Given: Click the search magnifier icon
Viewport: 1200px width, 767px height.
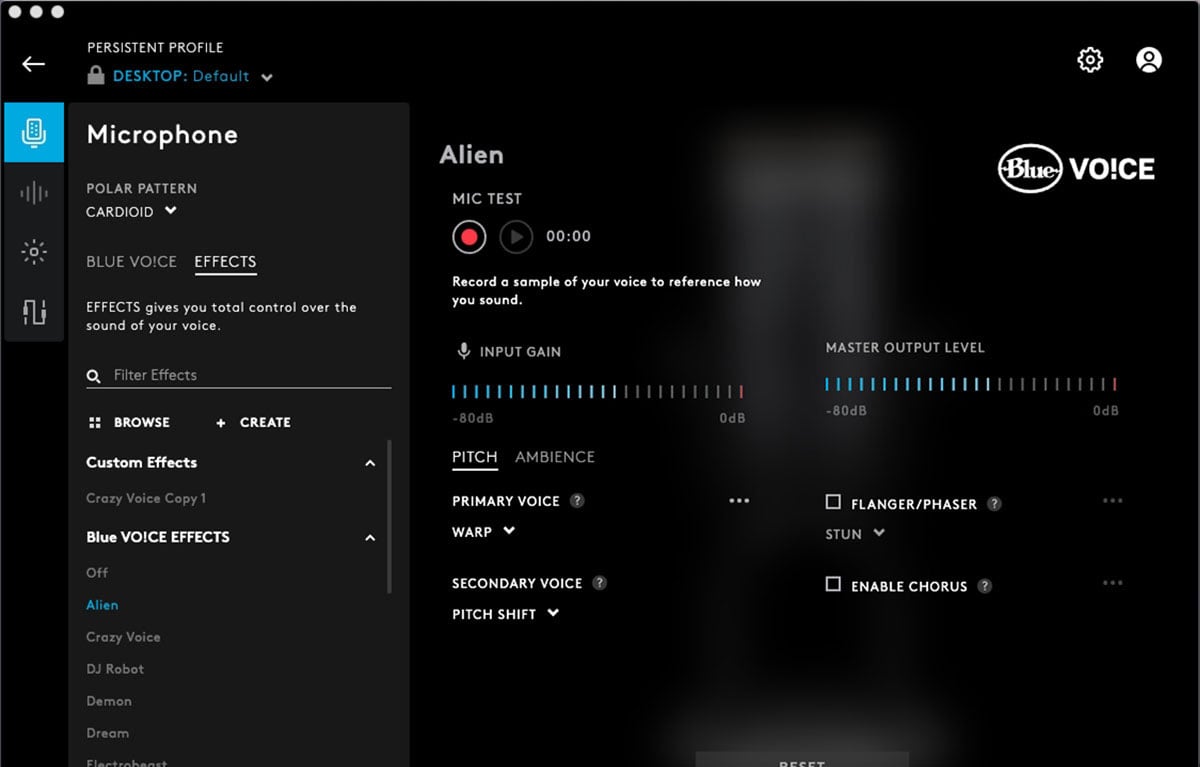Looking at the screenshot, I should pyautogui.click(x=94, y=376).
